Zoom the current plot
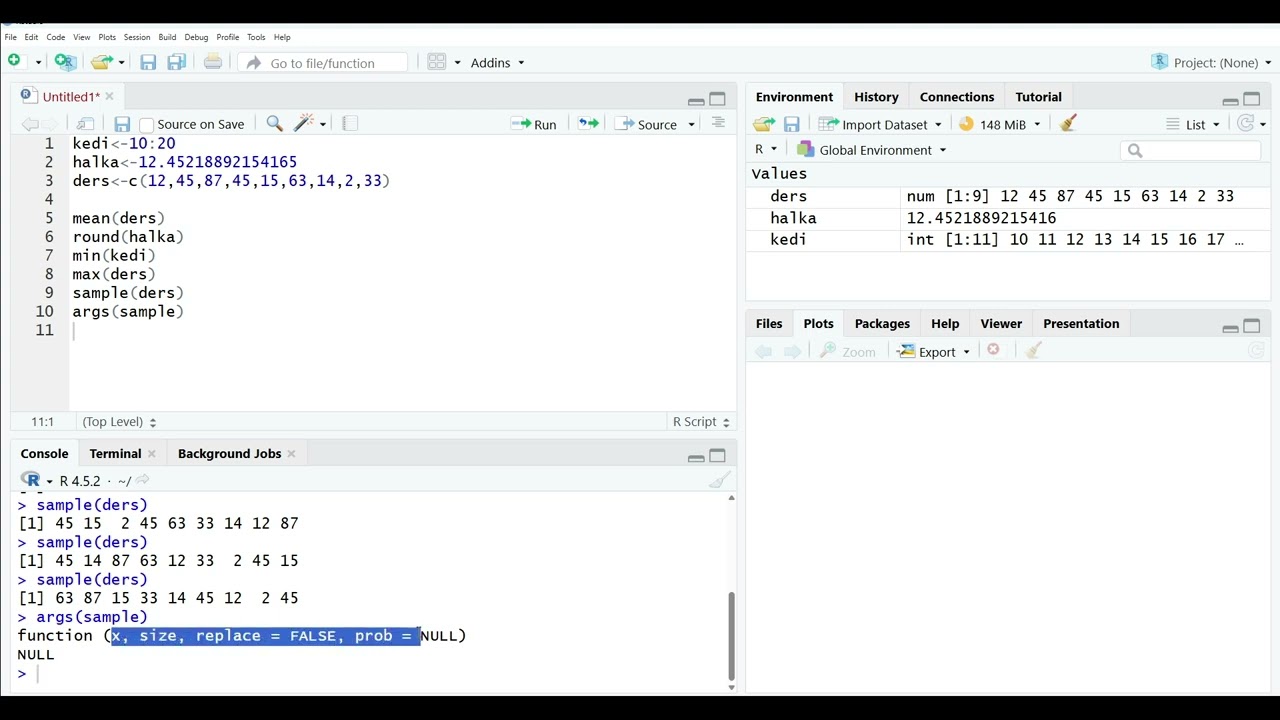This screenshot has height=720, width=1280. [847, 351]
